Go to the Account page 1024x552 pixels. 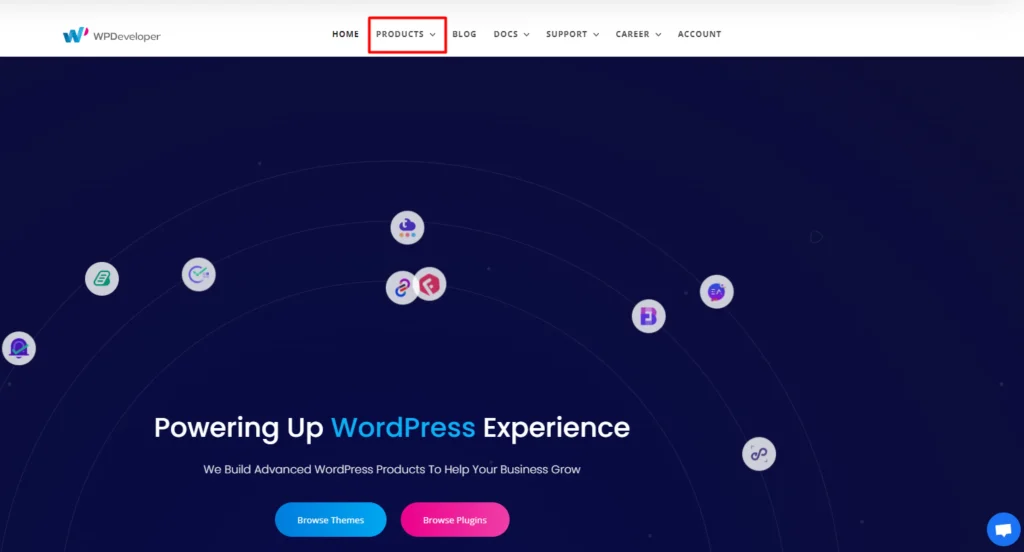coord(699,34)
